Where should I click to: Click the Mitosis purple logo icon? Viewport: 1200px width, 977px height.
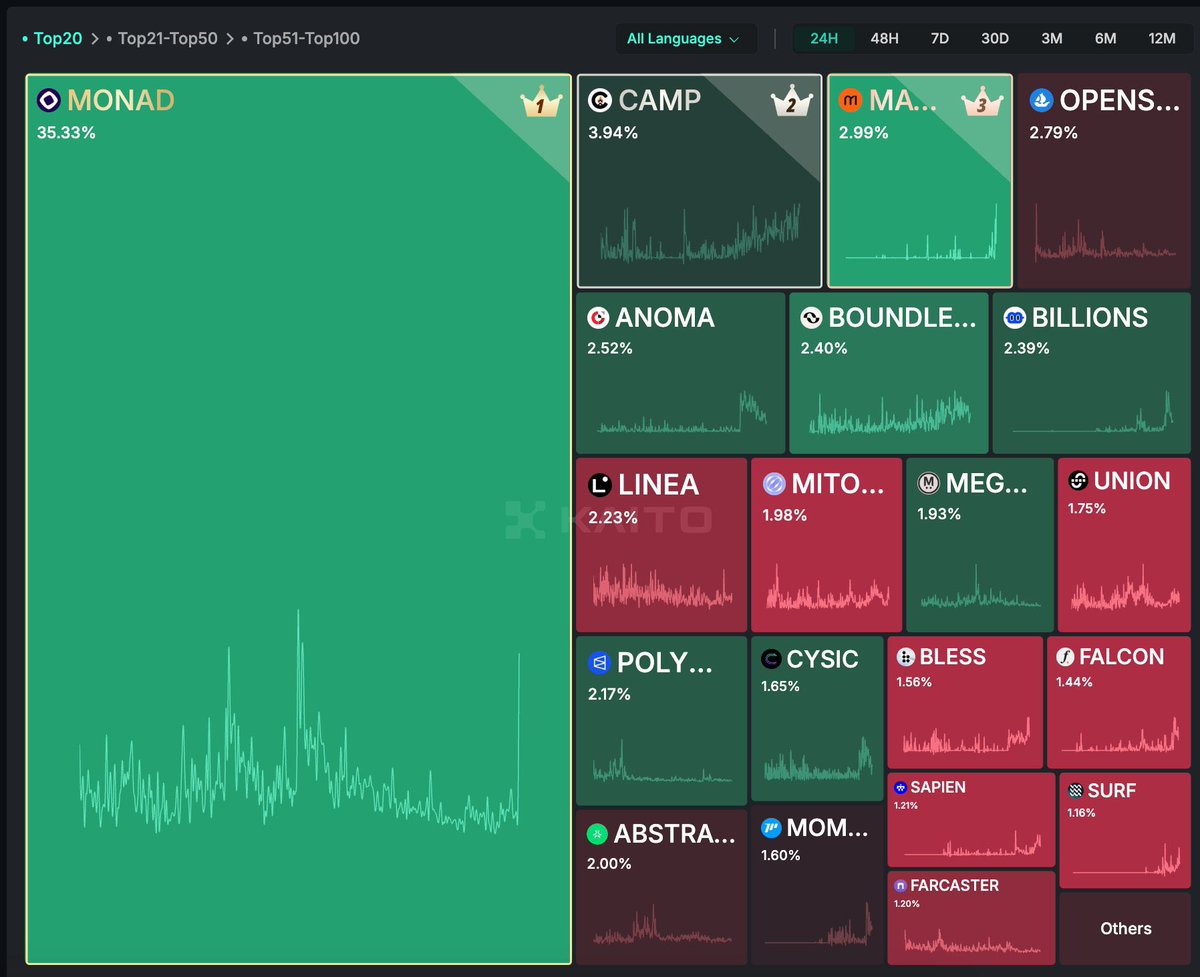774,485
